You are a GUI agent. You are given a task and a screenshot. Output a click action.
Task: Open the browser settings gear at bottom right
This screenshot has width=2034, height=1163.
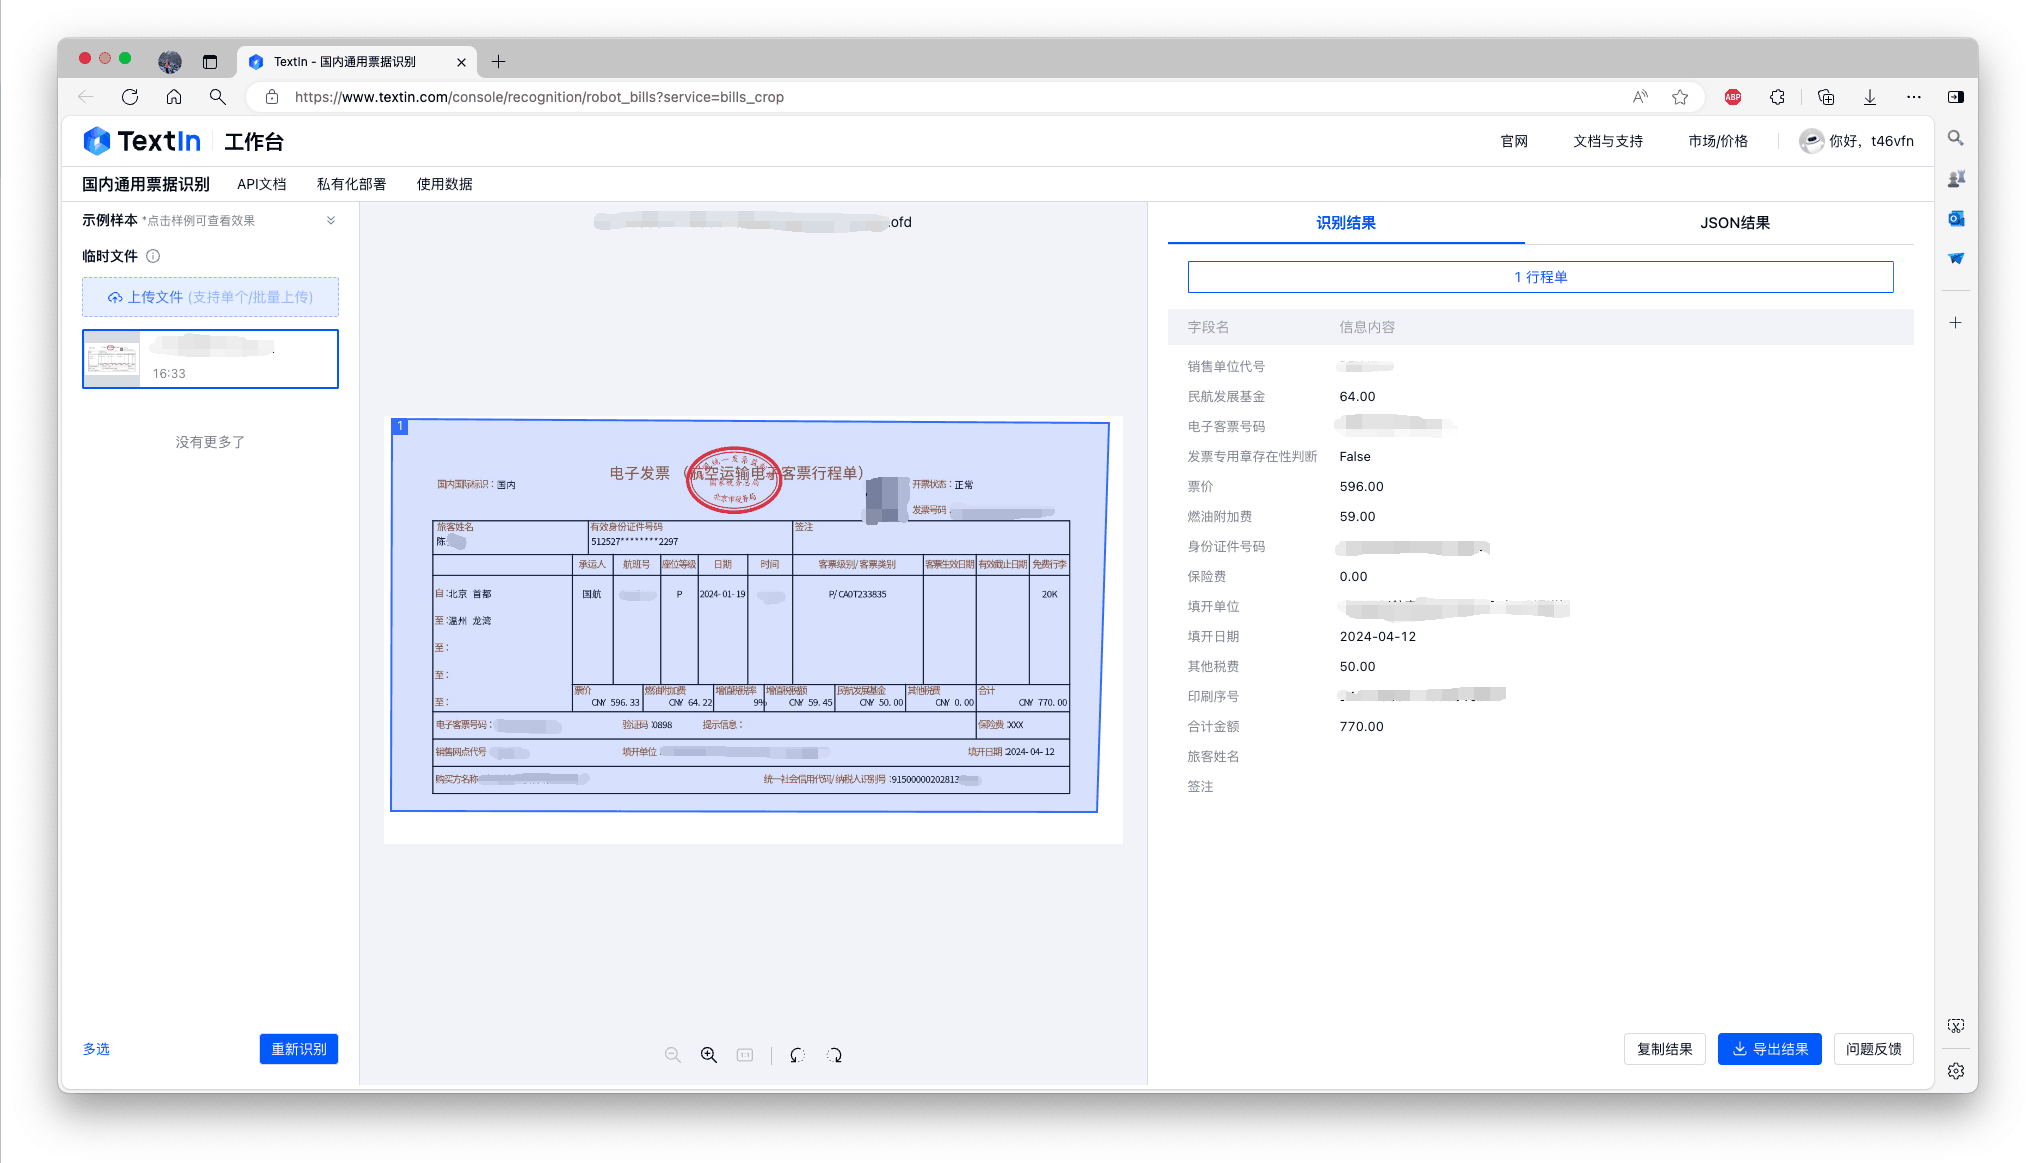point(1956,1070)
